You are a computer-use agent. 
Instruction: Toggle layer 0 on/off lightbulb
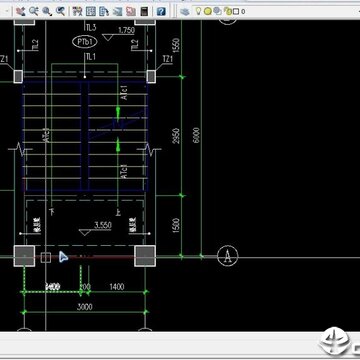198,11
